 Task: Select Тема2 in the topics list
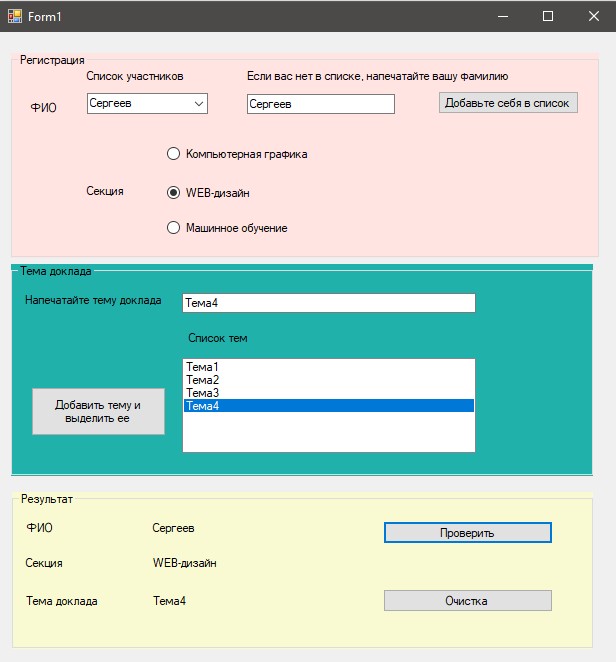tap(328, 380)
